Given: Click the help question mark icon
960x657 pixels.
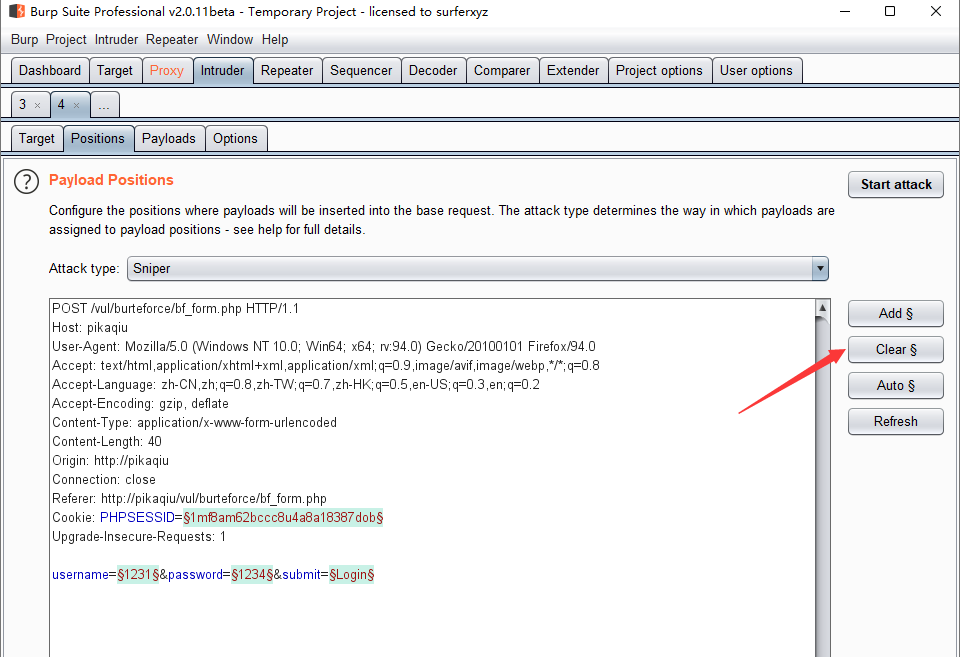Looking at the screenshot, I should (26, 181).
